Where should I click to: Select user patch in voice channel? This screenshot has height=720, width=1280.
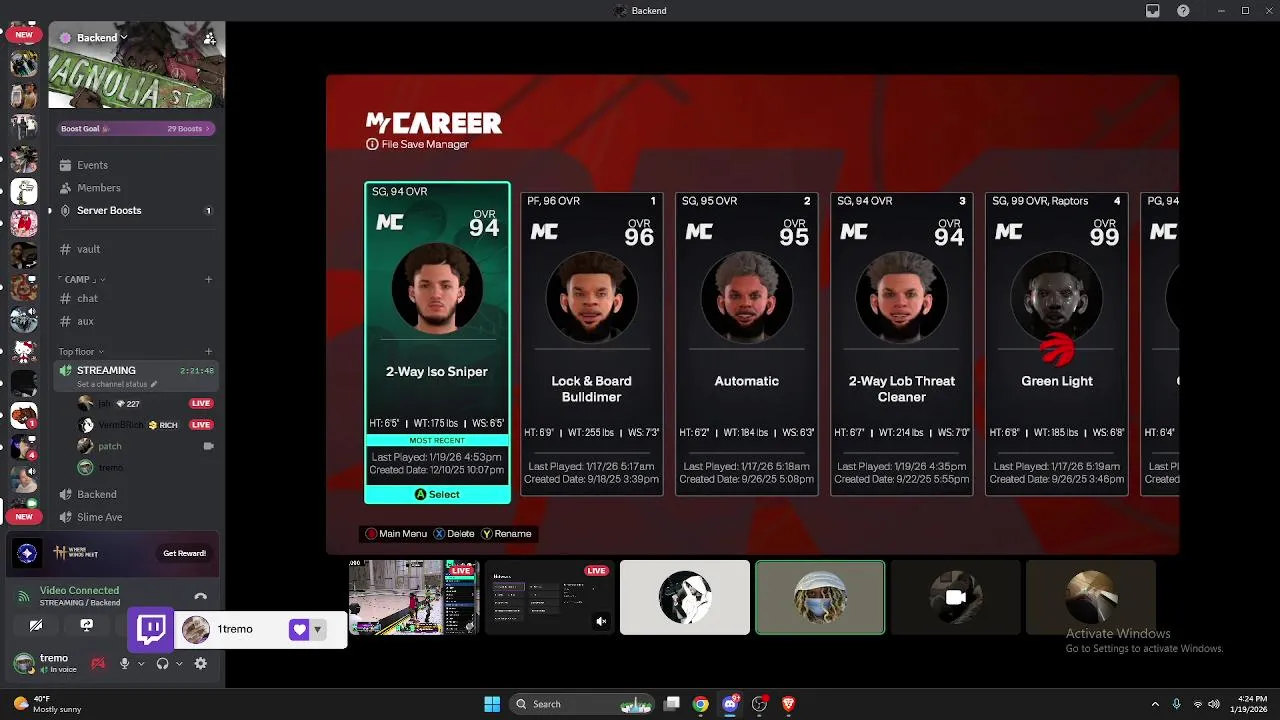(x=110, y=446)
